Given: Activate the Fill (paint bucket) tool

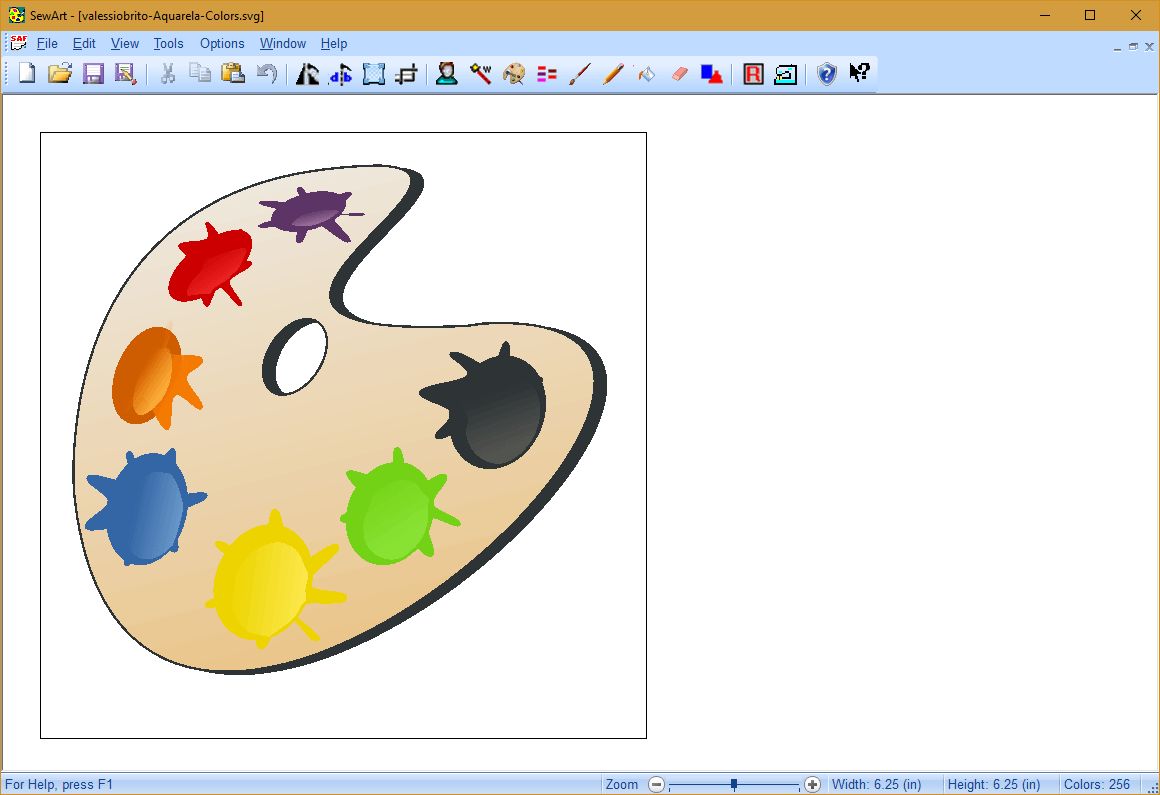Looking at the screenshot, I should (x=646, y=73).
